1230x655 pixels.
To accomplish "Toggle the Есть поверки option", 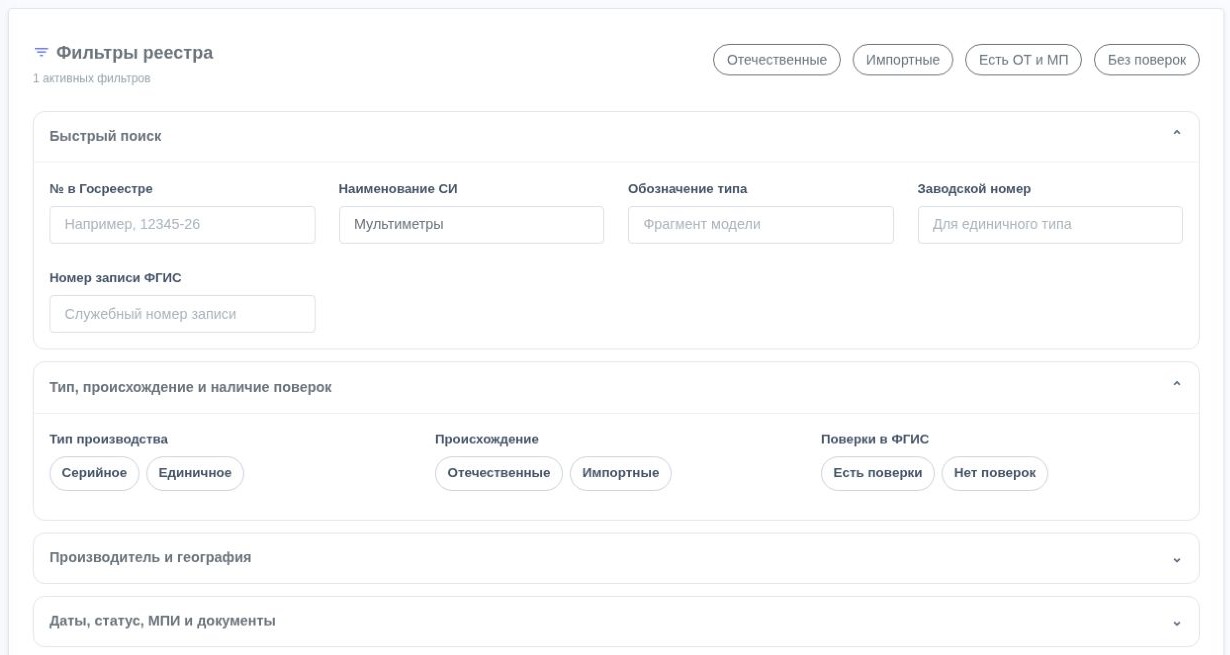I will pyautogui.click(x=877, y=473).
